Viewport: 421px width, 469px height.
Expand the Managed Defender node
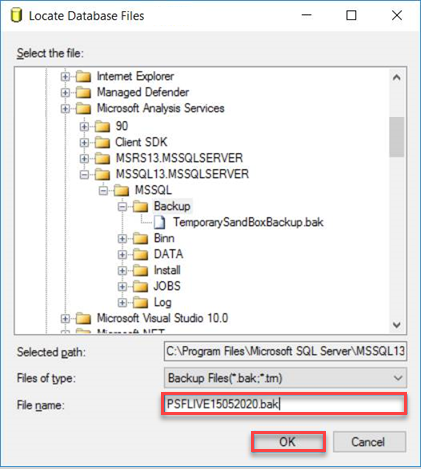65,92
